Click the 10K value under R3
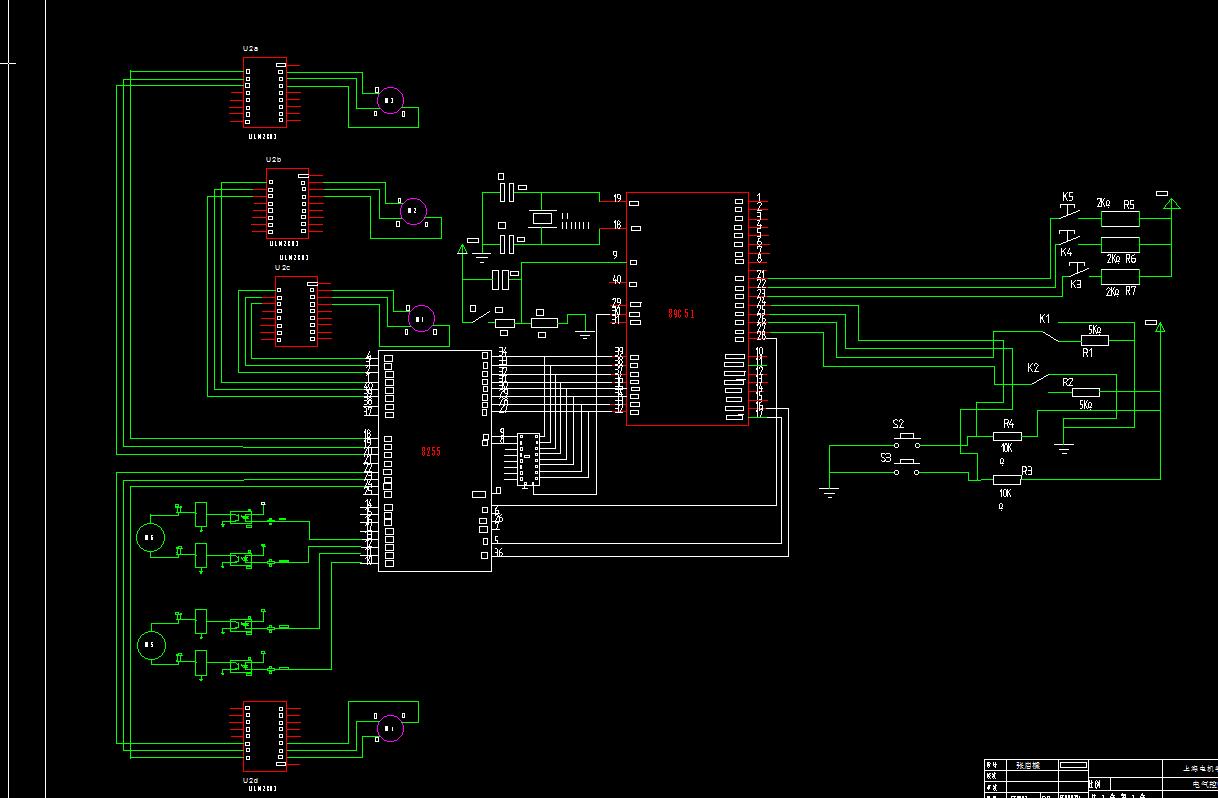The height and width of the screenshot is (798, 1218). coord(1005,493)
